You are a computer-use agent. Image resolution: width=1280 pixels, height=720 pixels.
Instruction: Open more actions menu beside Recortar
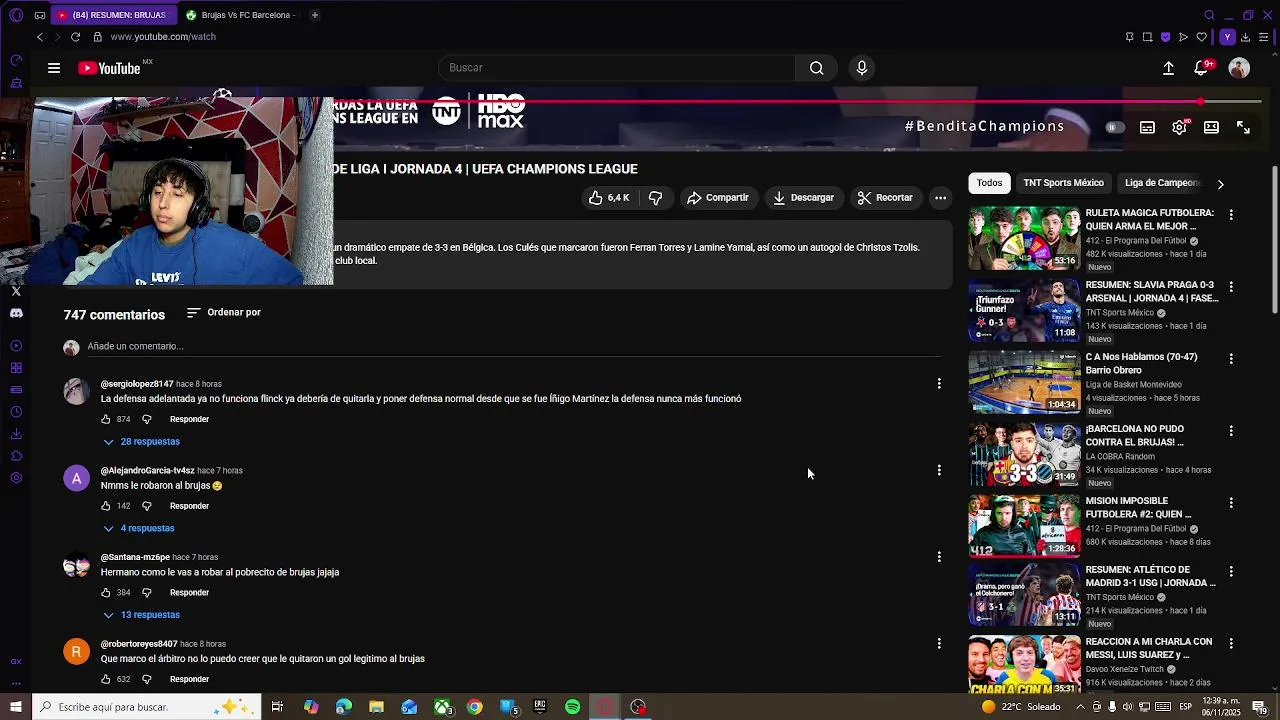pos(940,198)
